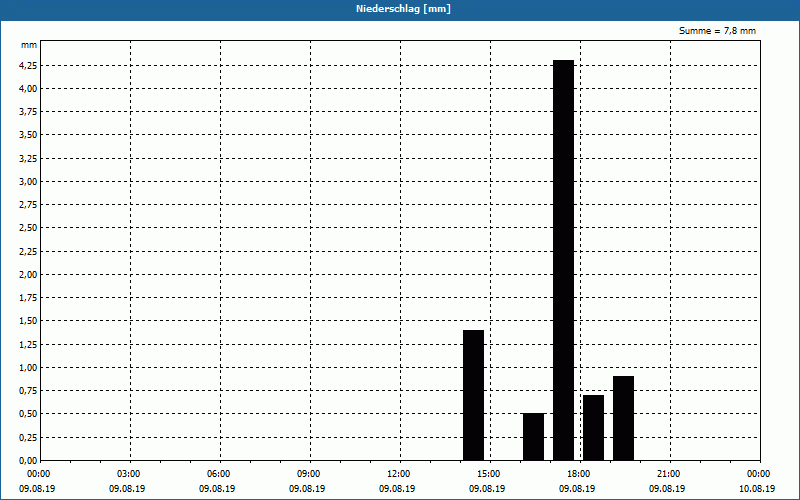
Task: Click the 10.08.19 date label
Action: pos(757,488)
